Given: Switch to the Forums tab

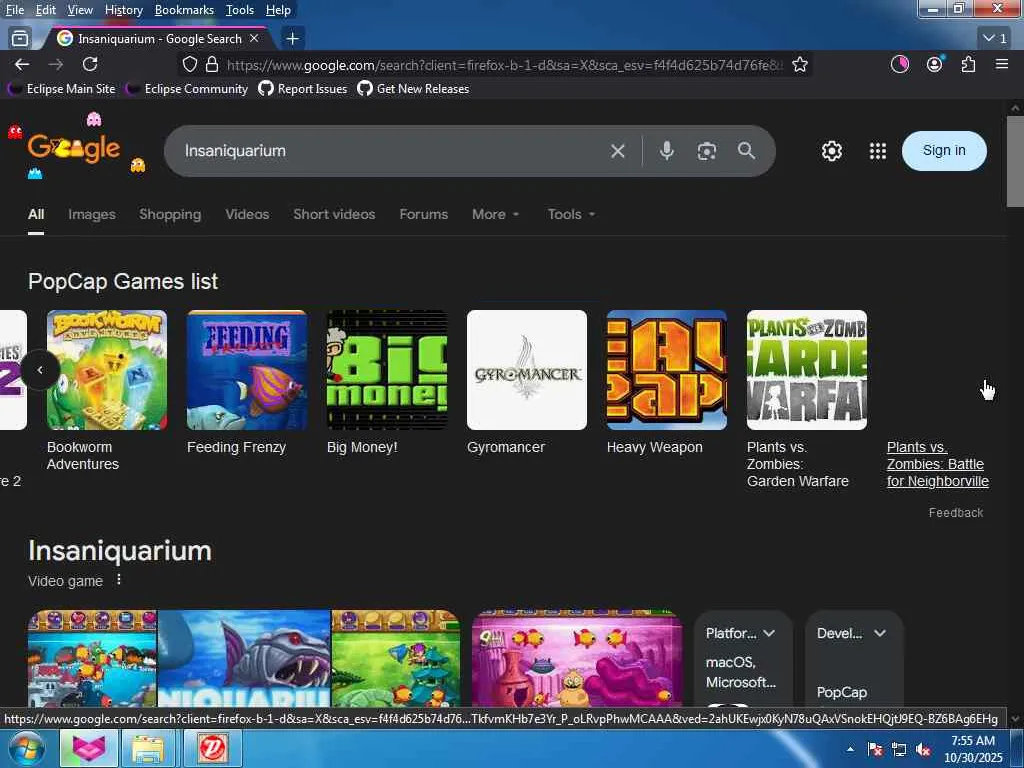Looking at the screenshot, I should click(423, 214).
